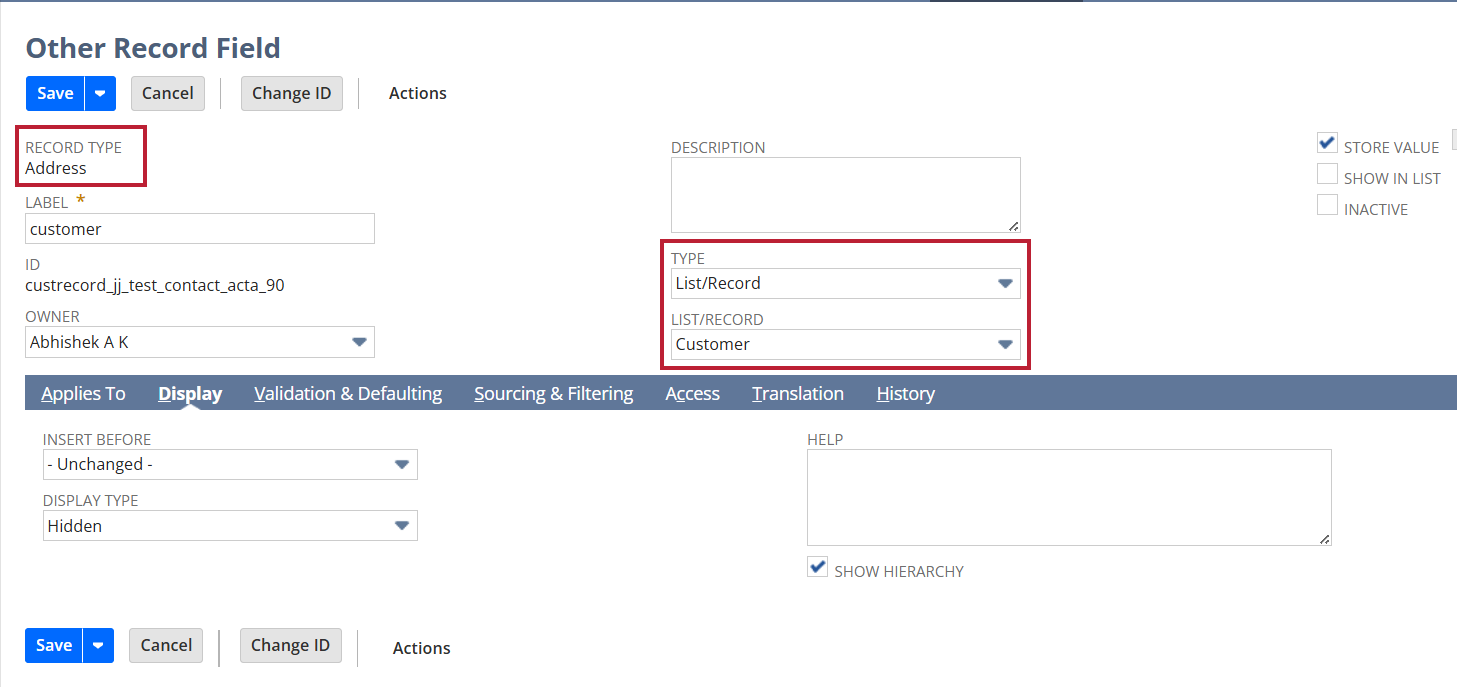
Task: Open the top Actions menu
Action: 417,93
